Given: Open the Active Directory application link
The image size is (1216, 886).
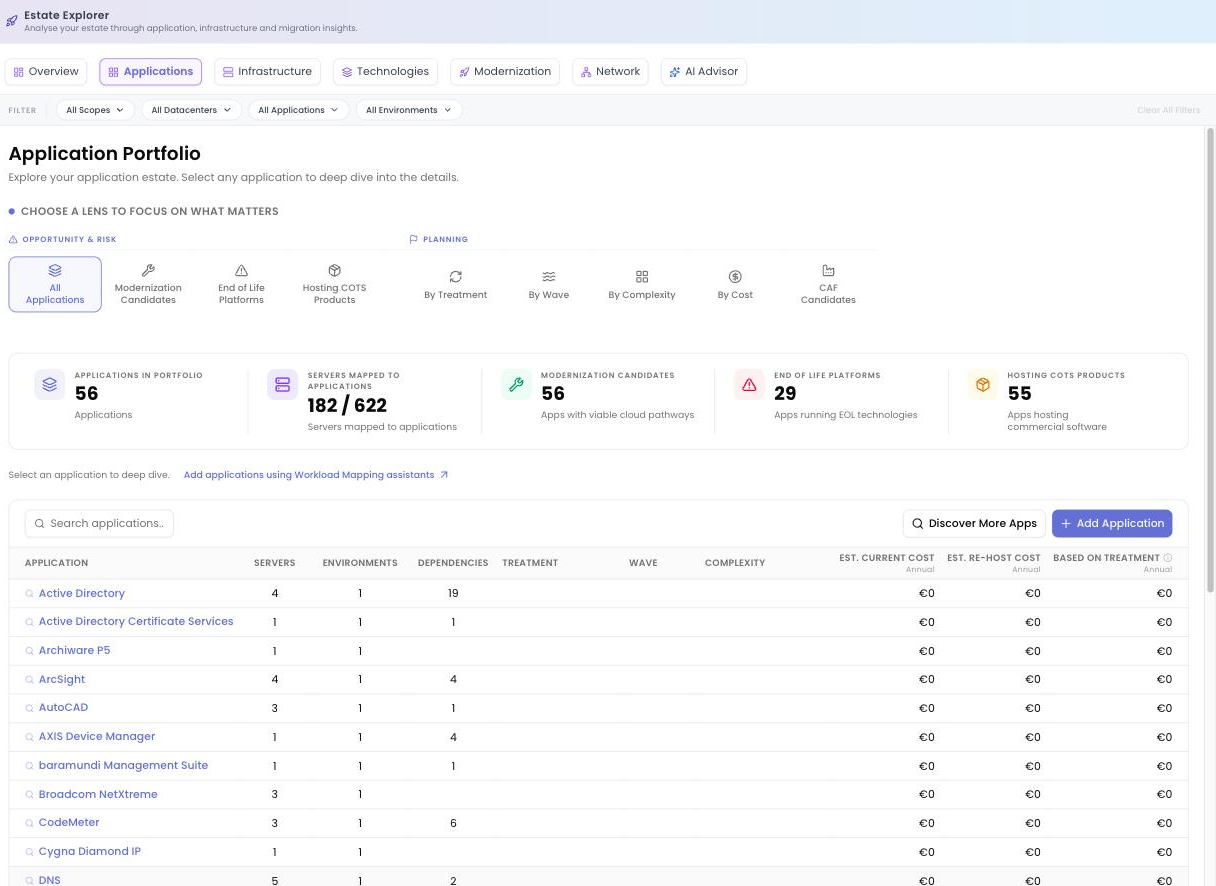Looking at the screenshot, I should [x=82, y=594].
